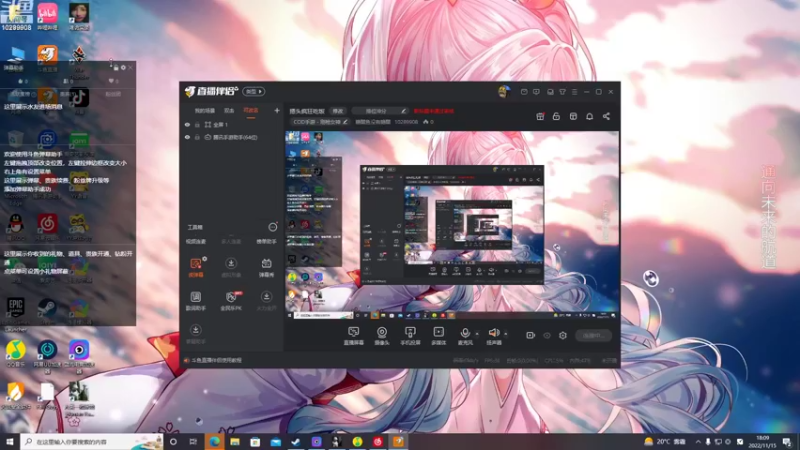Open File Explorer from taskbar
Screen dimensions: 800x450
click(x=235, y=441)
